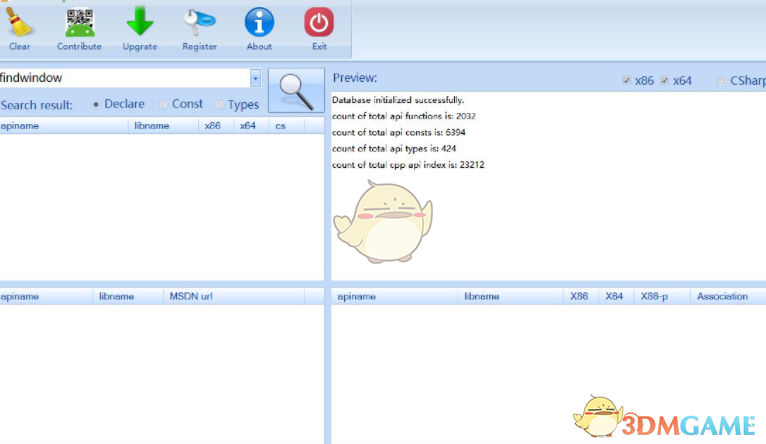The width and height of the screenshot is (766, 444).
Task: Click 'Database initialized successfully.' text
Action: click(x=398, y=100)
